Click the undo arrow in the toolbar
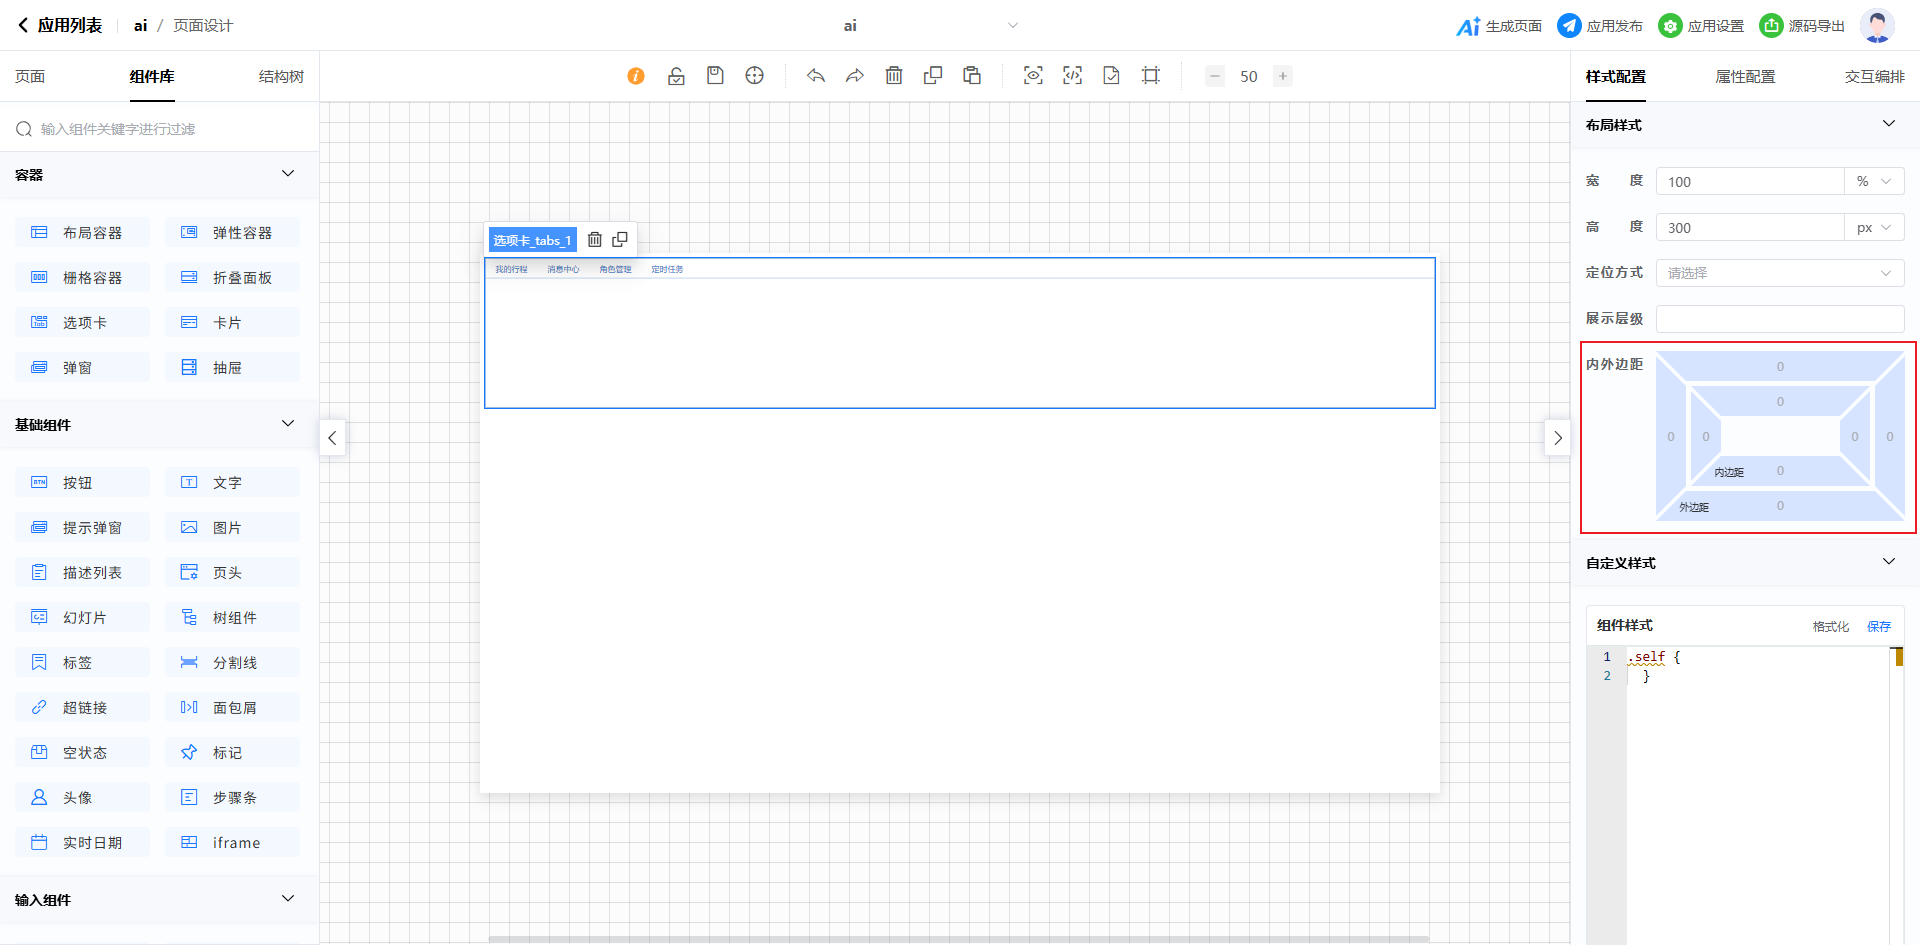The height and width of the screenshot is (945, 1920). click(816, 76)
